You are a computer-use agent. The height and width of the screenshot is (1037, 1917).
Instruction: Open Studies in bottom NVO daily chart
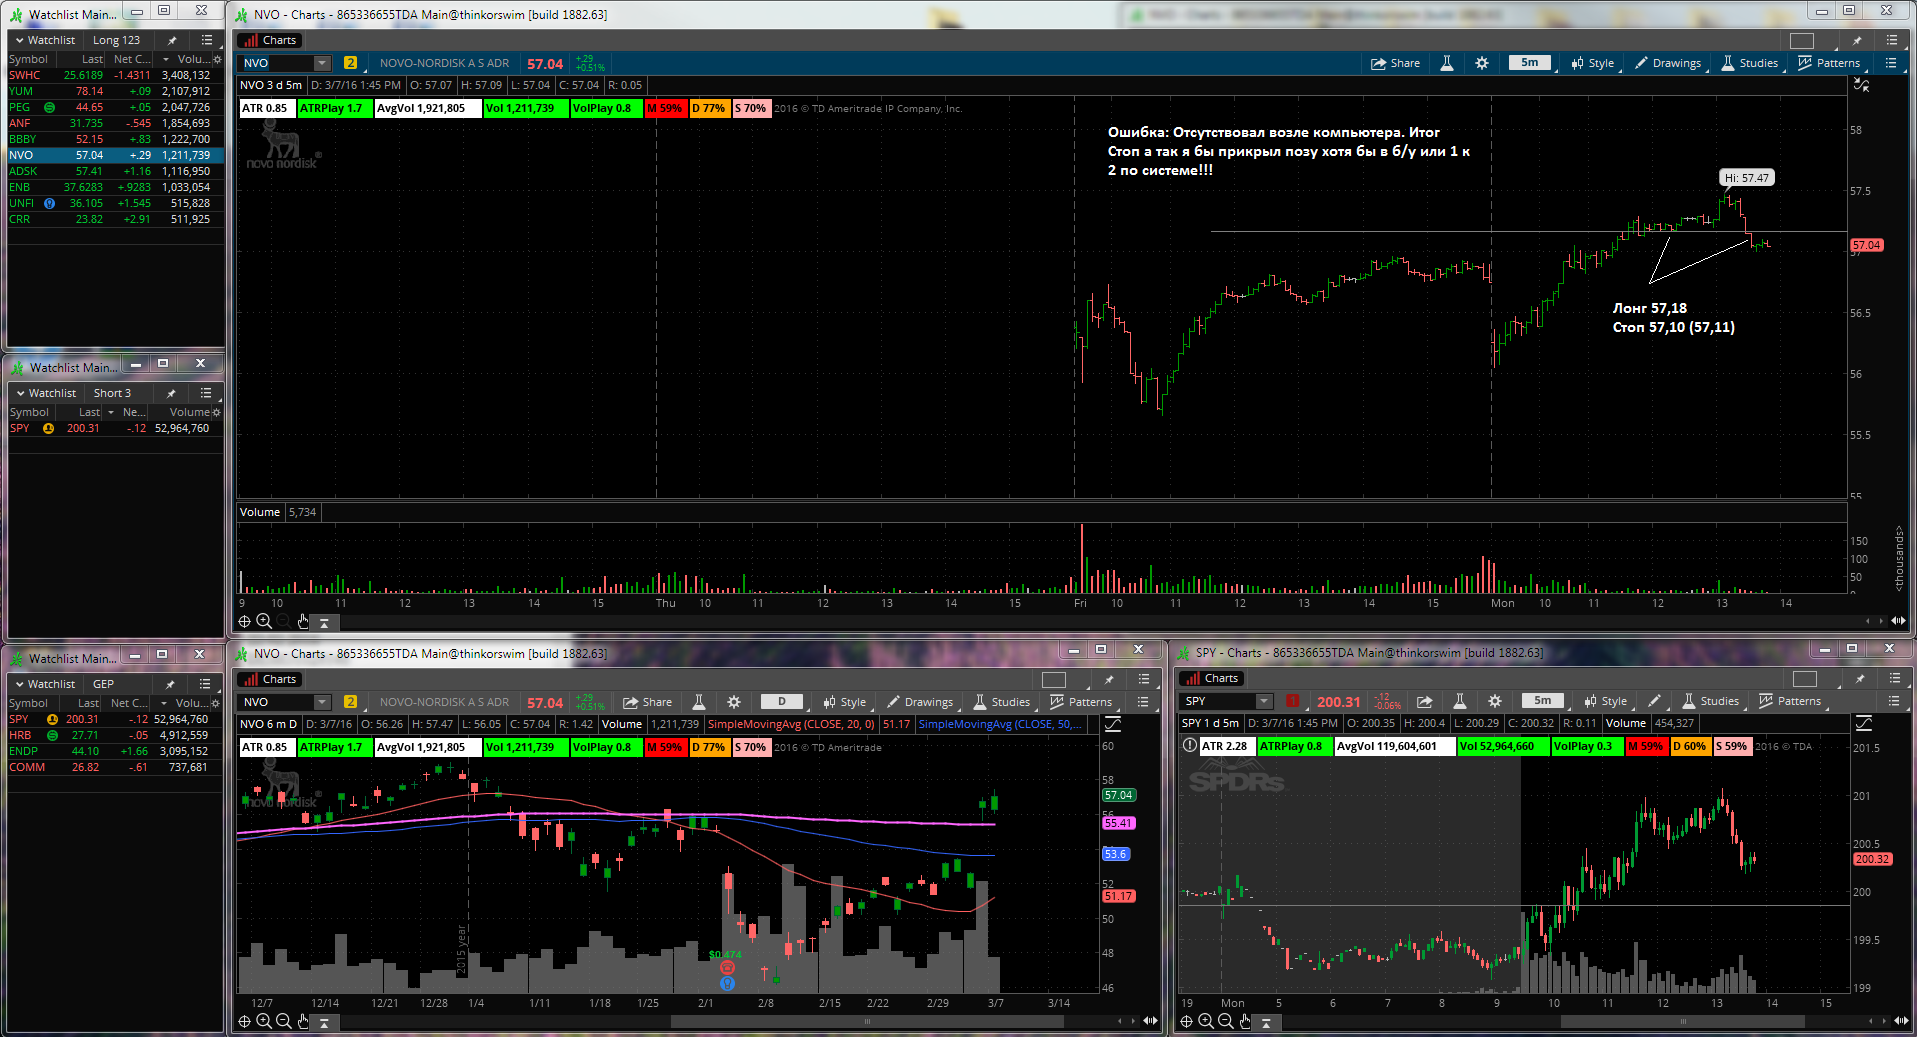coord(1002,702)
